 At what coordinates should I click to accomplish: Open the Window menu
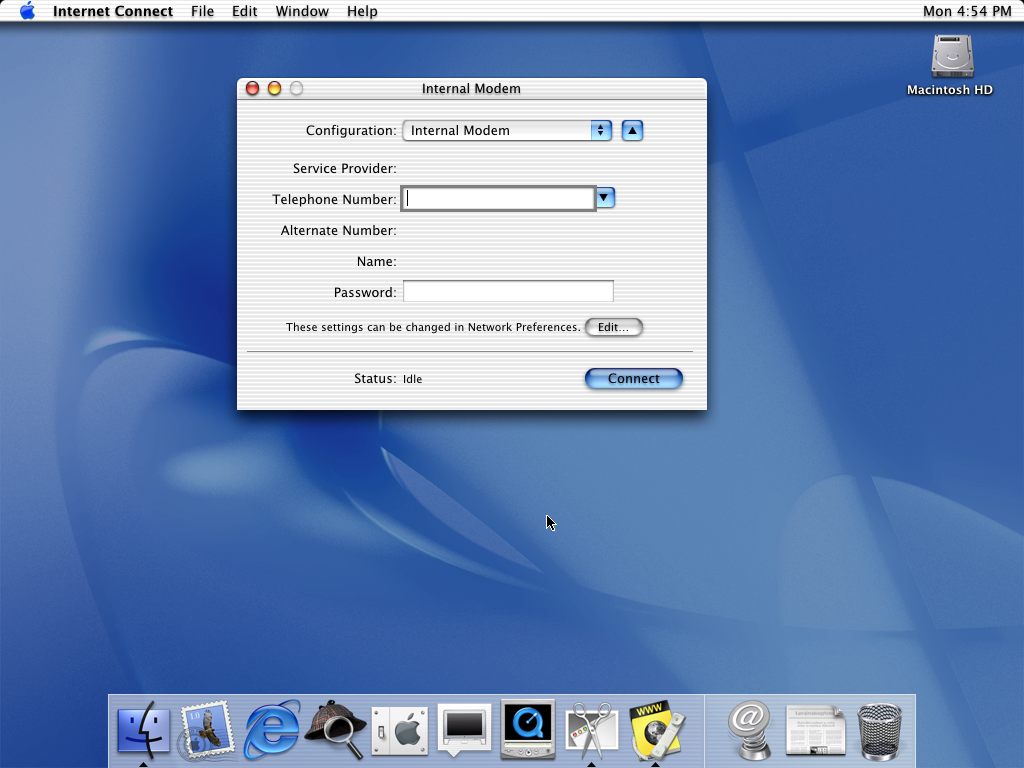pos(302,11)
